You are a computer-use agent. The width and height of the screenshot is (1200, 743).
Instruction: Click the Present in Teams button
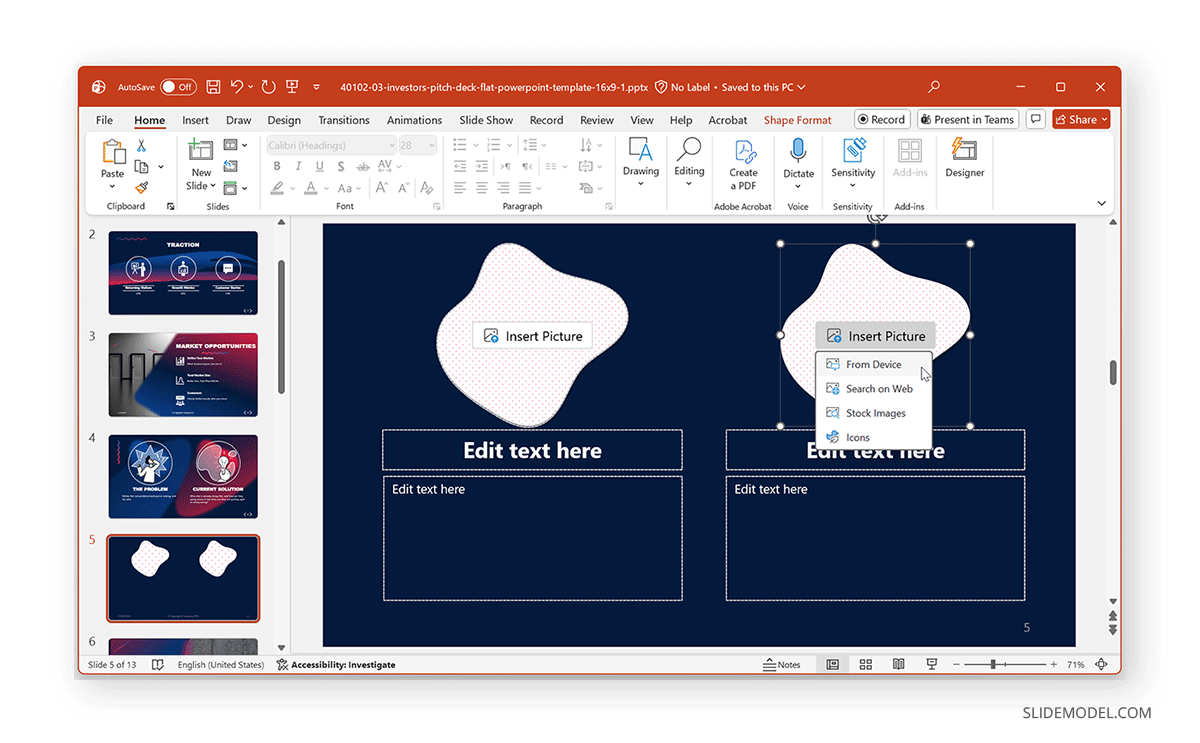click(967, 119)
